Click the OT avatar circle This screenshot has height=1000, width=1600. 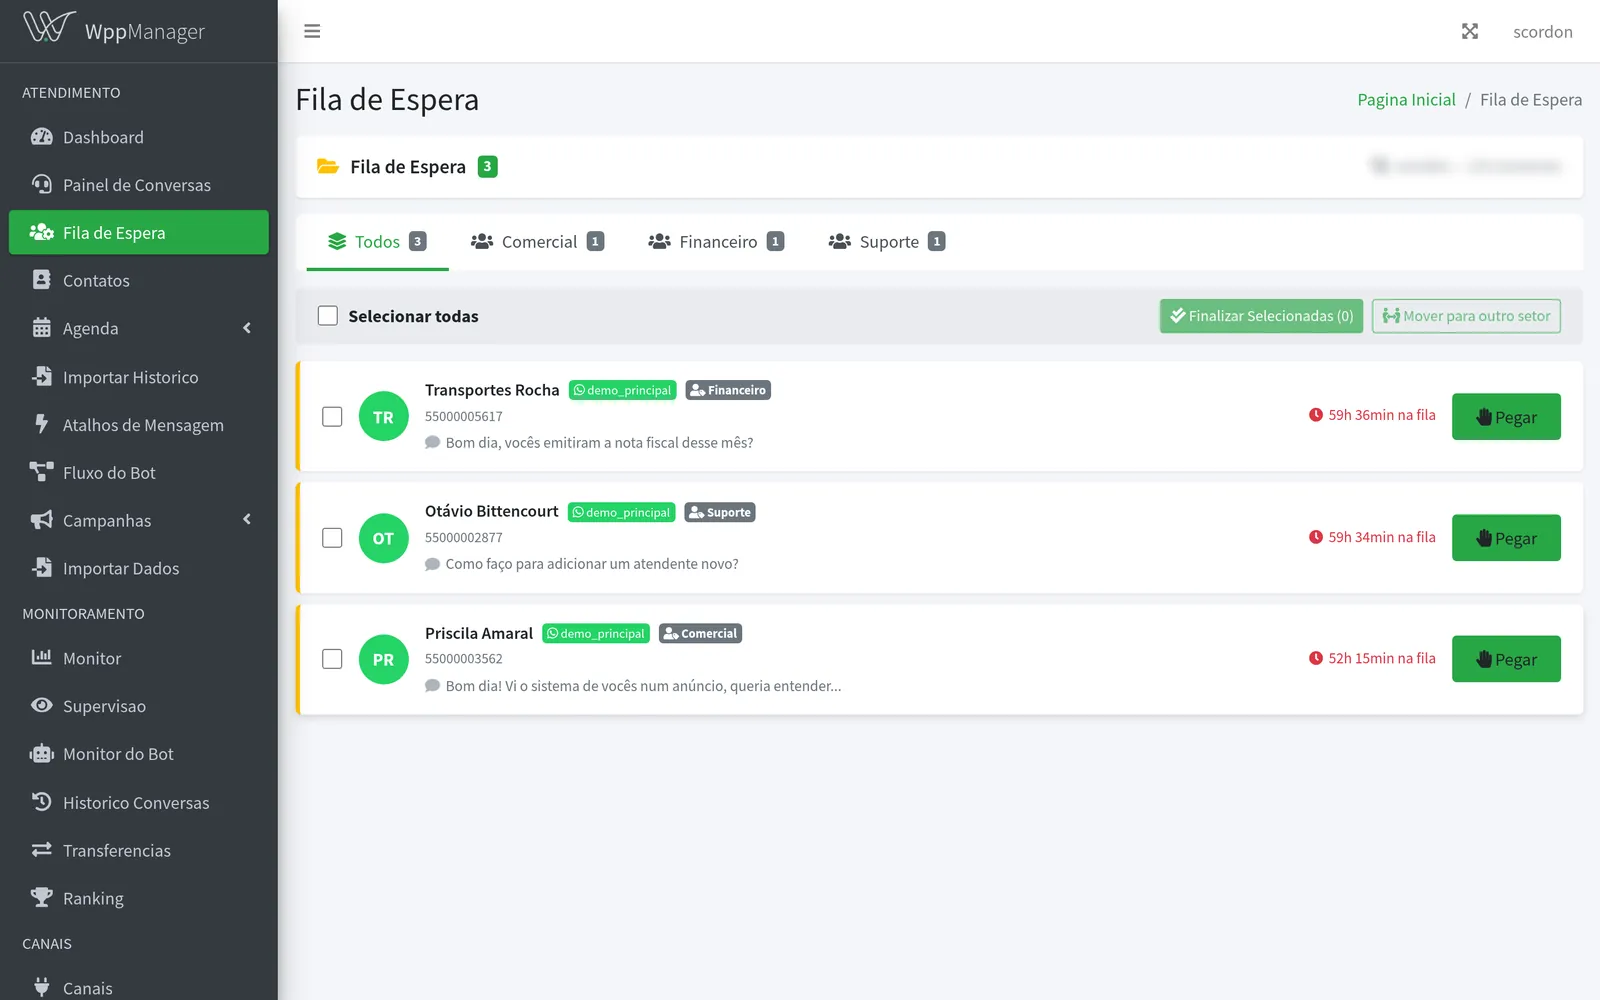(x=383, y=538)
